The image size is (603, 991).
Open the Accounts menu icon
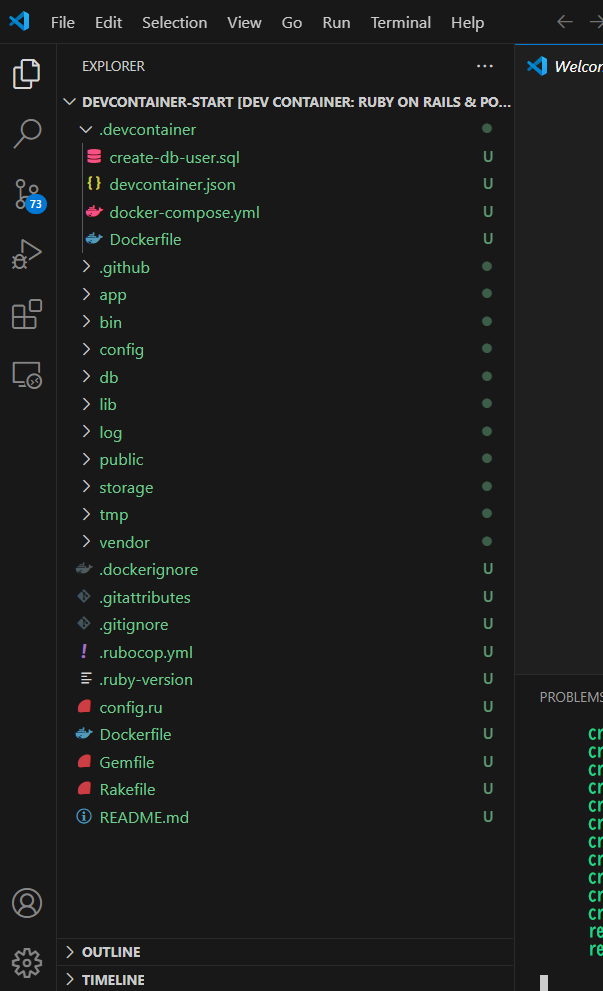click(x=27, y=903)
